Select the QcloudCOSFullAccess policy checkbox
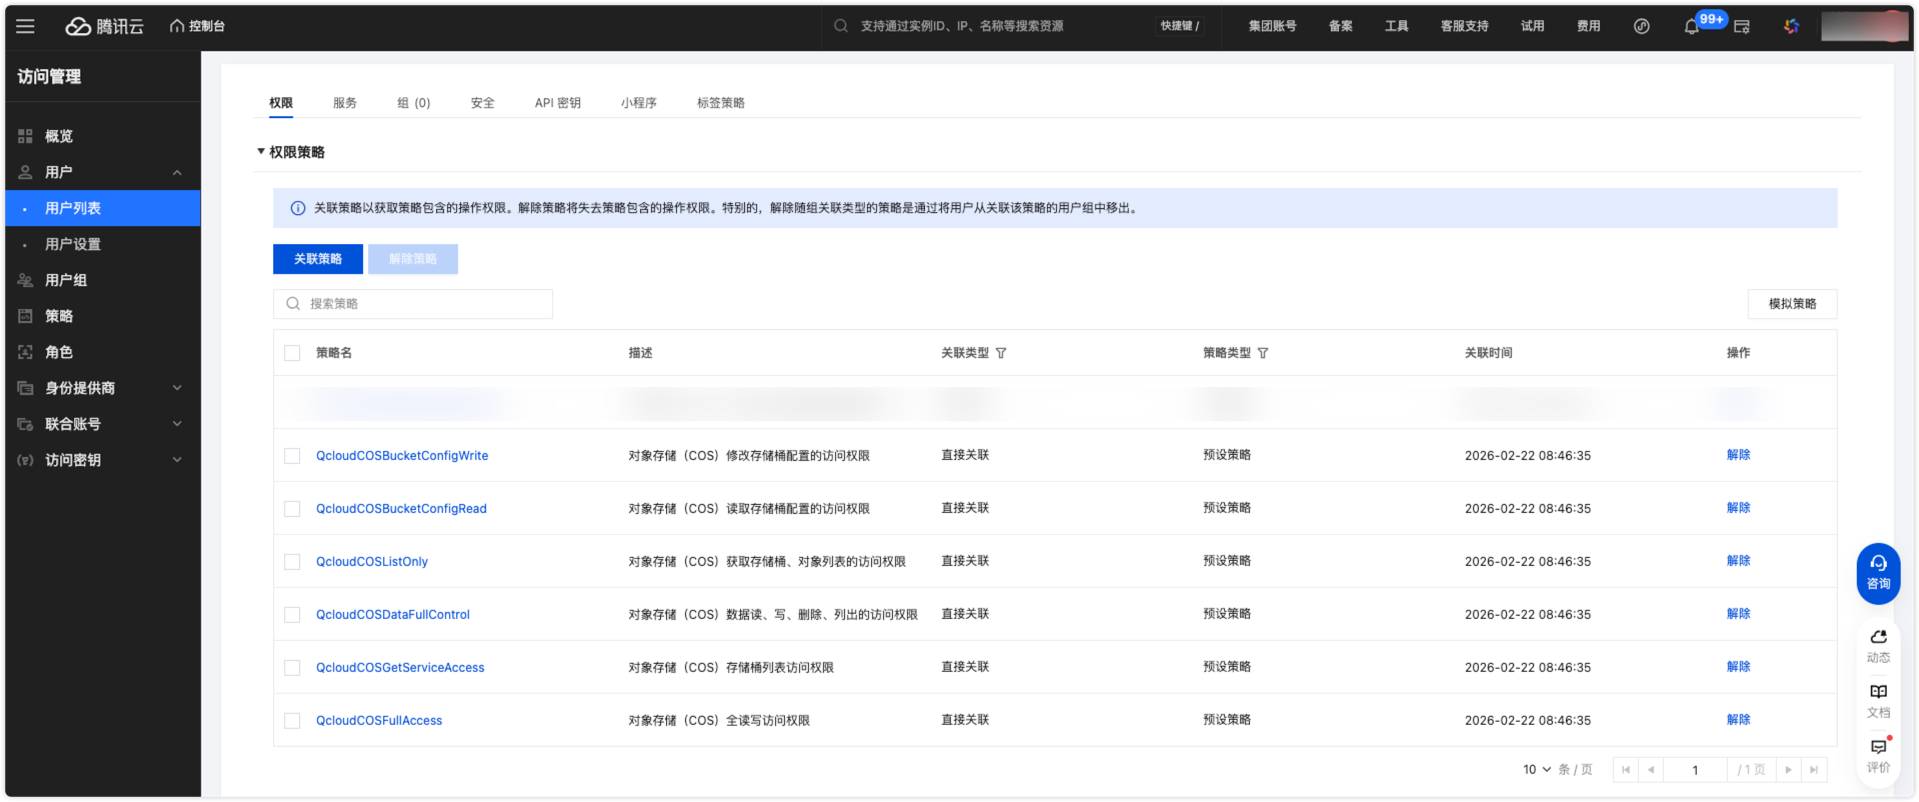 coord(292,721)
